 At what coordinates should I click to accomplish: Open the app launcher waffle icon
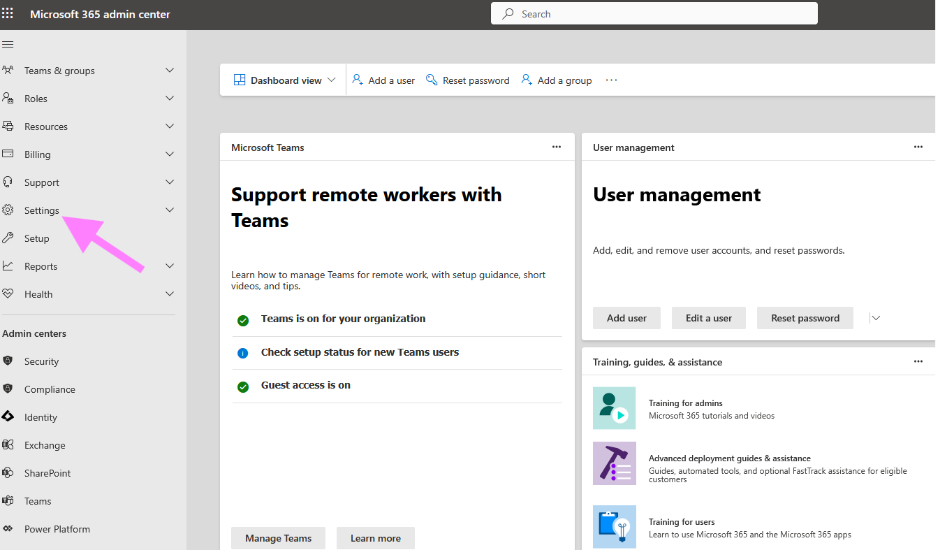click(8, 14)
